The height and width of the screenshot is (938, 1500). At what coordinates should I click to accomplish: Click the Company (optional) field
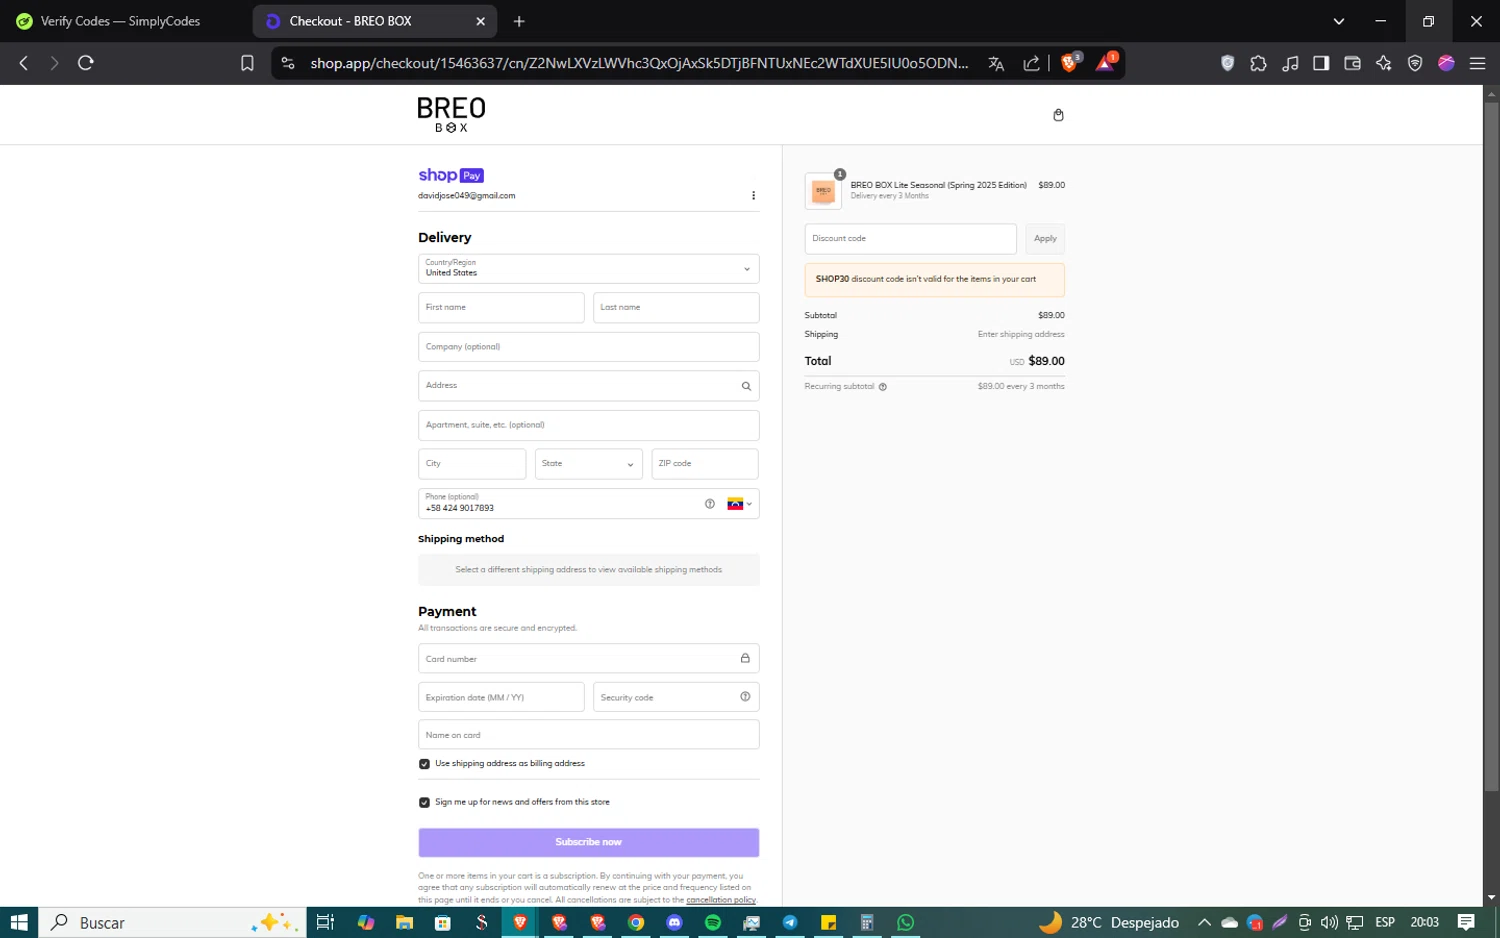588,347
